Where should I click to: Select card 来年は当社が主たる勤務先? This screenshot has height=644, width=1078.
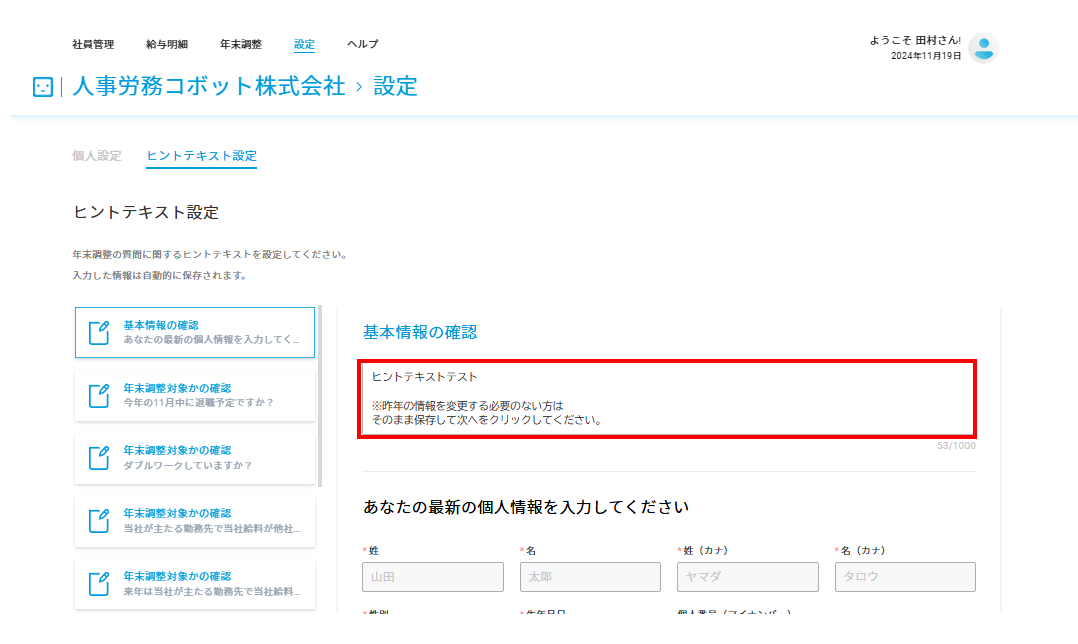coord(195,584)
